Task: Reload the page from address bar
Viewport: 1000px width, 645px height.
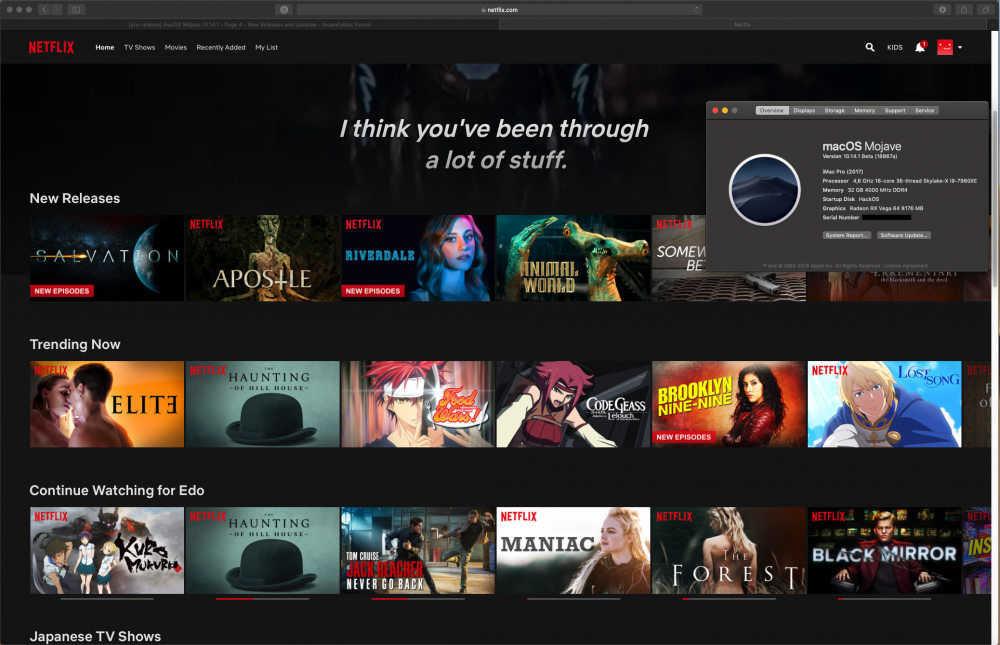Action: click(696, 10)
